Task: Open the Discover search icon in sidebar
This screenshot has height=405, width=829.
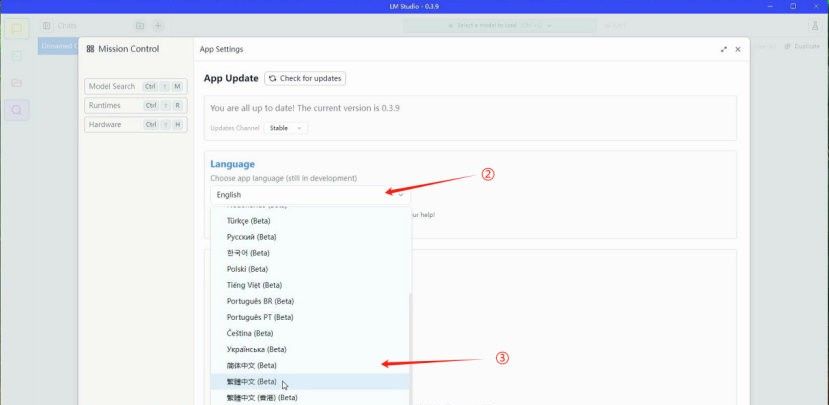Action: click(x=17, y=110)
